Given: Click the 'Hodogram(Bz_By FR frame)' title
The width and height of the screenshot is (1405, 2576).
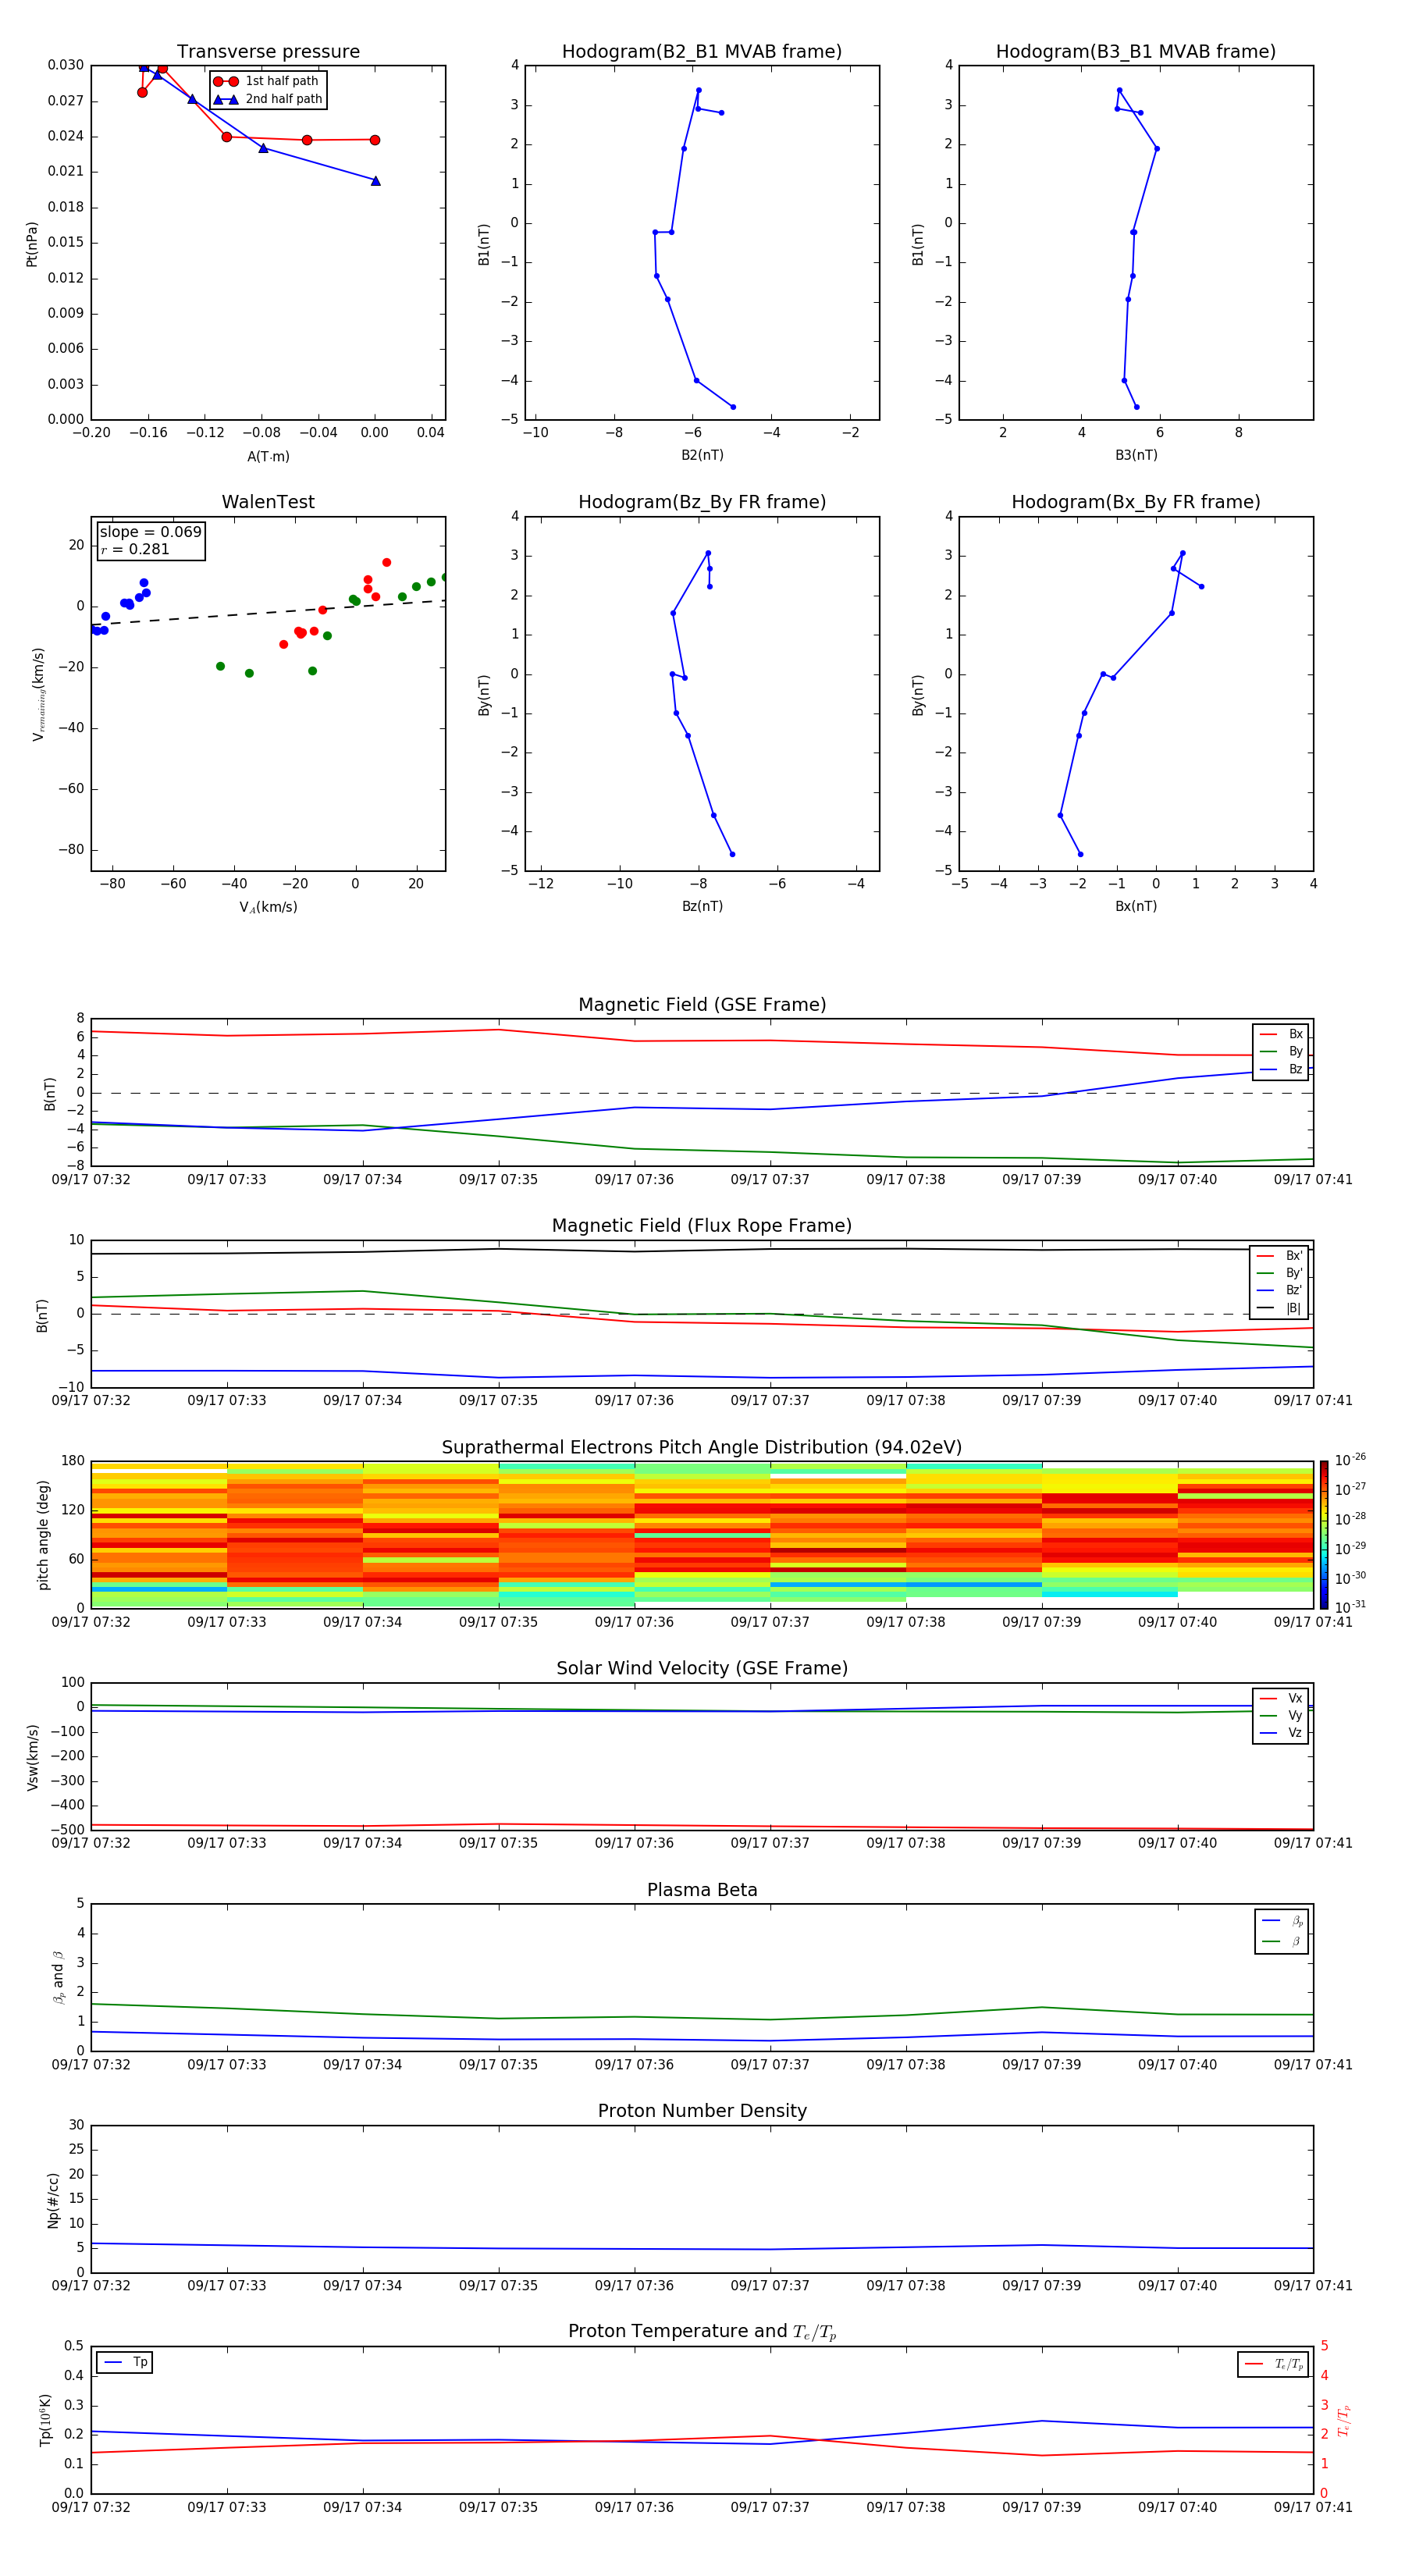Looking at the screenshot, I should coord(702,502).
